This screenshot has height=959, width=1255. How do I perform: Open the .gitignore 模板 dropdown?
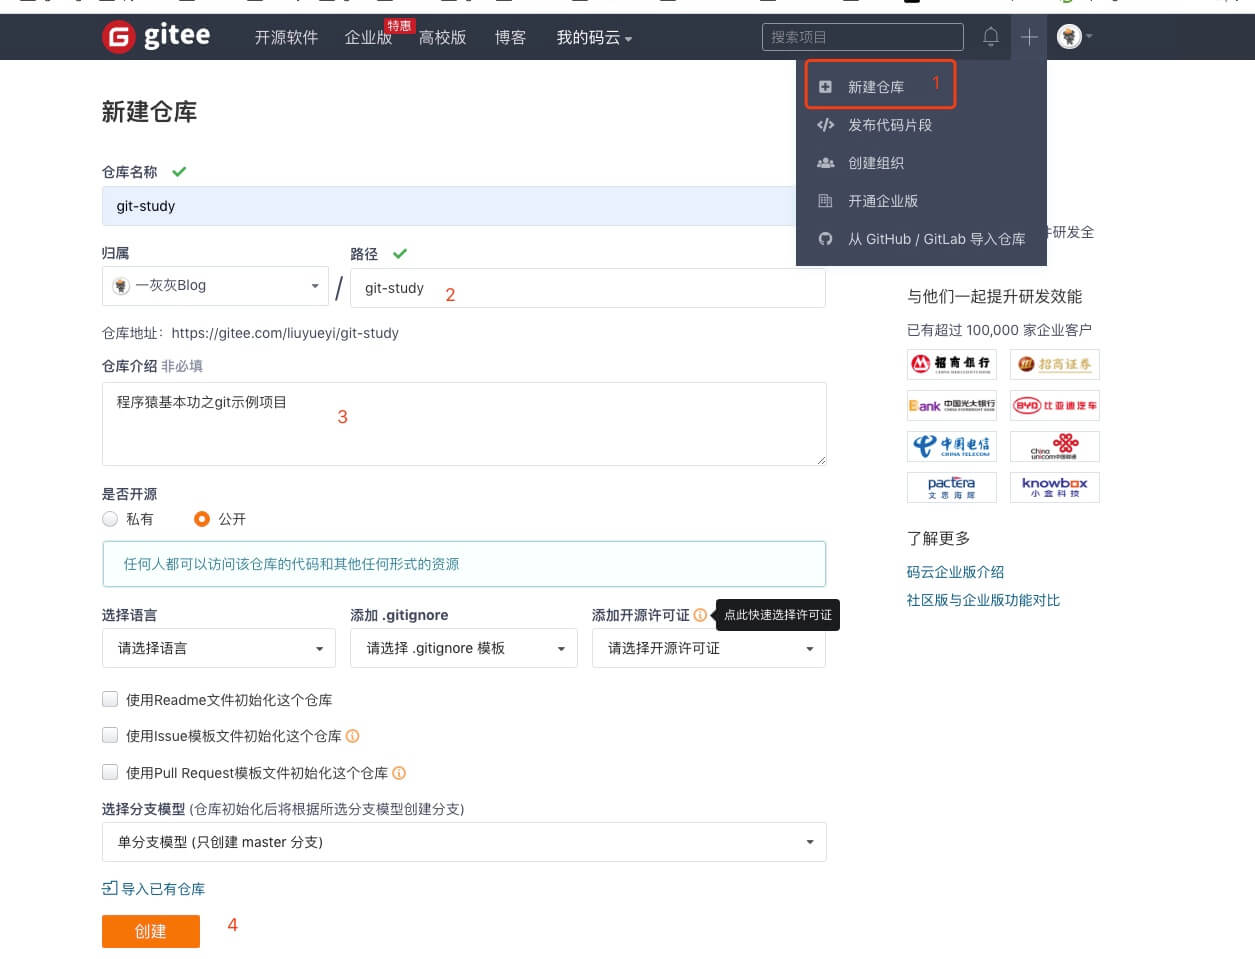coord(464,648)
